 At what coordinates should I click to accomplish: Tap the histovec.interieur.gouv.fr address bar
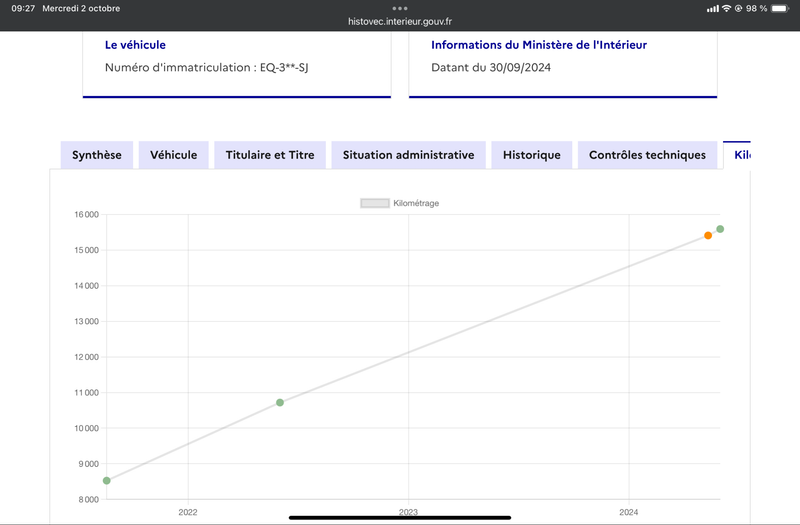[400, 21]
